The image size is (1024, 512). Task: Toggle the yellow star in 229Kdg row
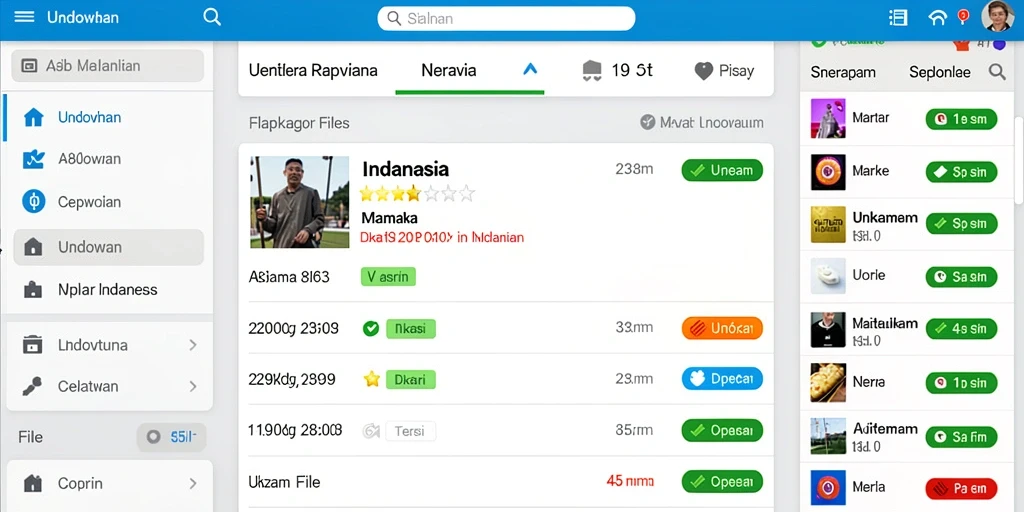tap(372, 379)
